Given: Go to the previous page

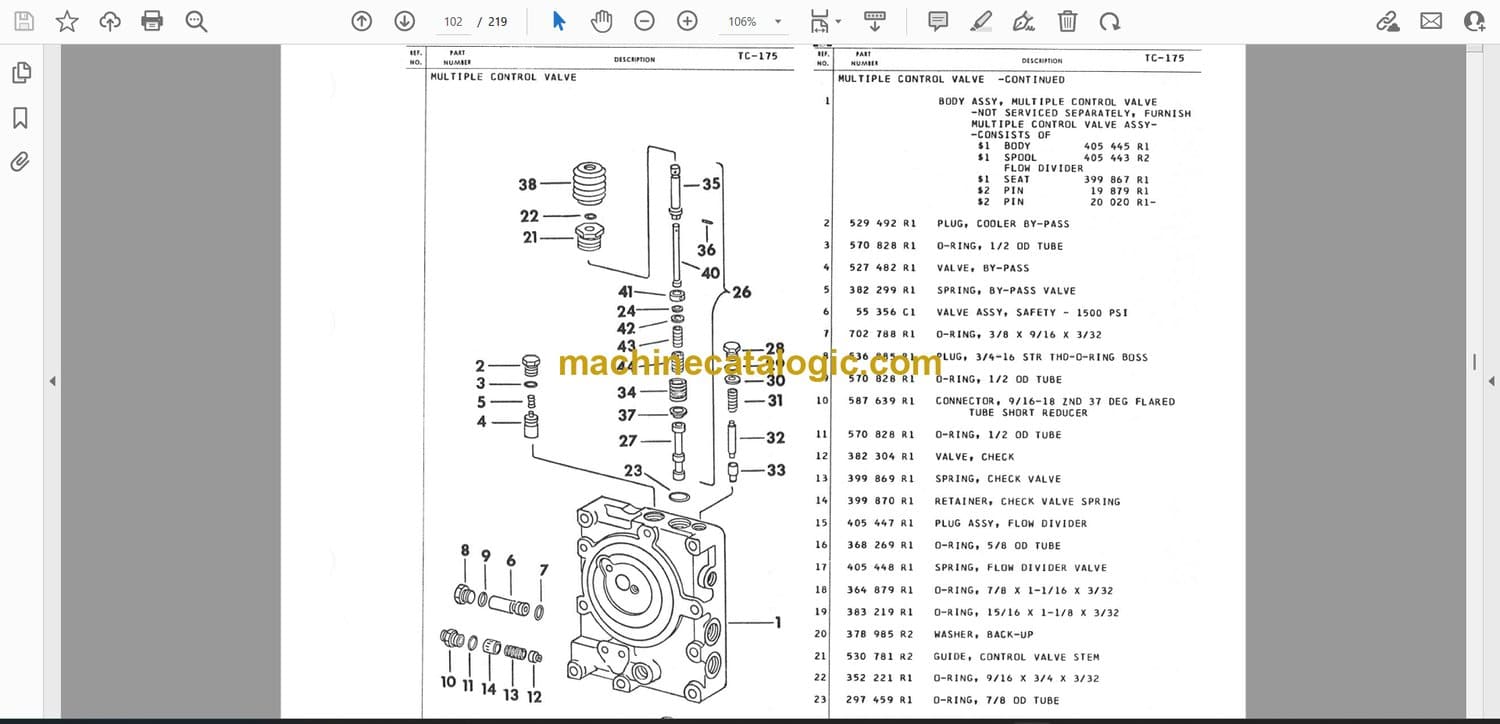Looking at the screenshot, I should 362,21.
